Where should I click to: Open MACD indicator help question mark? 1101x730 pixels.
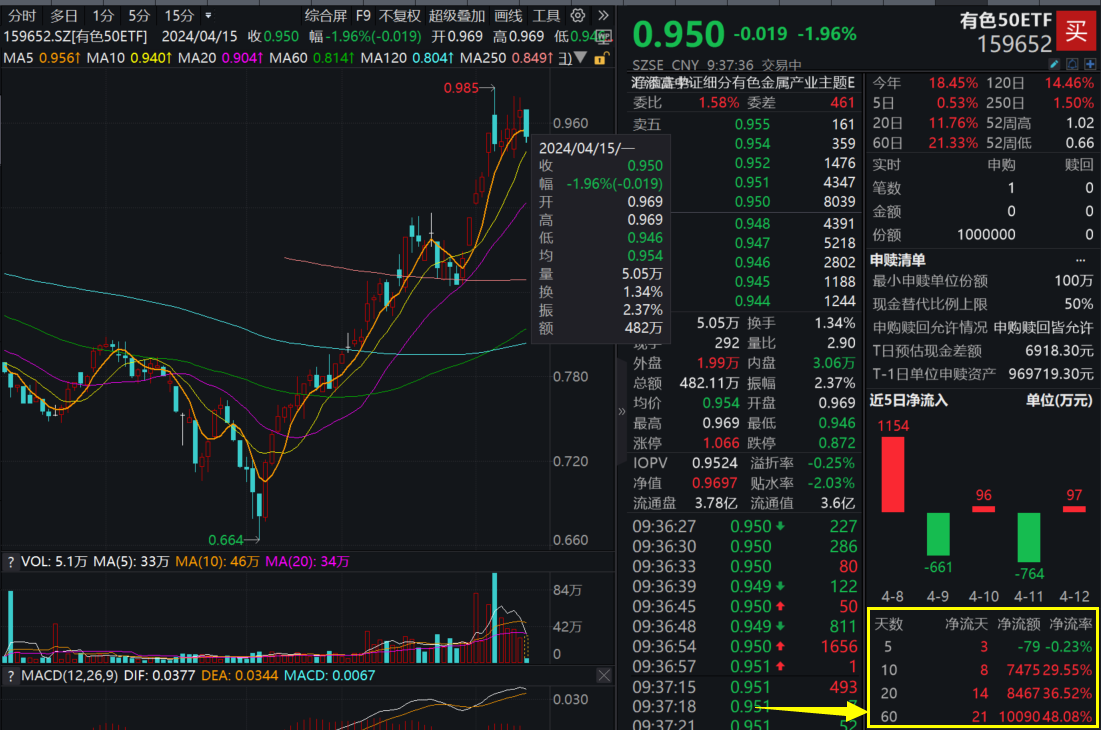click(x=10, y=676)
